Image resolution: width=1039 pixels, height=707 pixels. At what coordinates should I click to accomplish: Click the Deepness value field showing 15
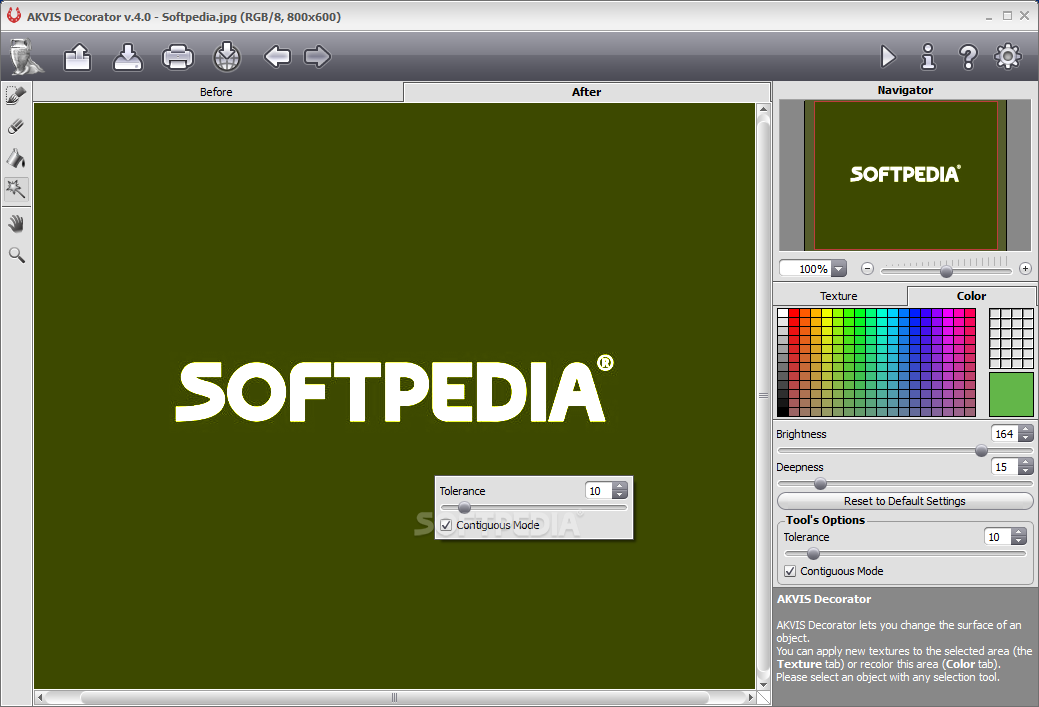tap(1005, 467)
